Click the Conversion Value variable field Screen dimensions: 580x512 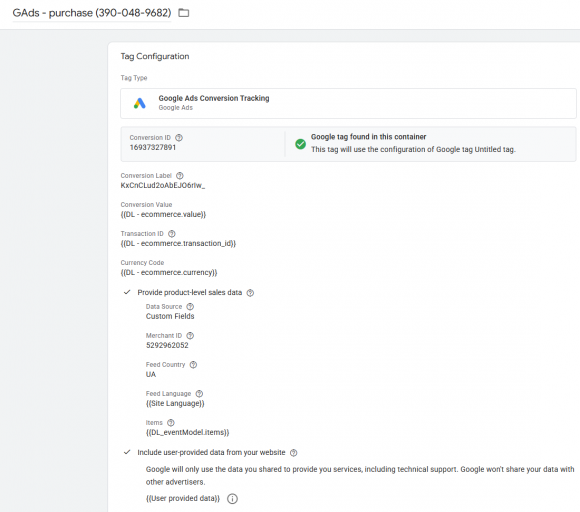tap(163, 215)
